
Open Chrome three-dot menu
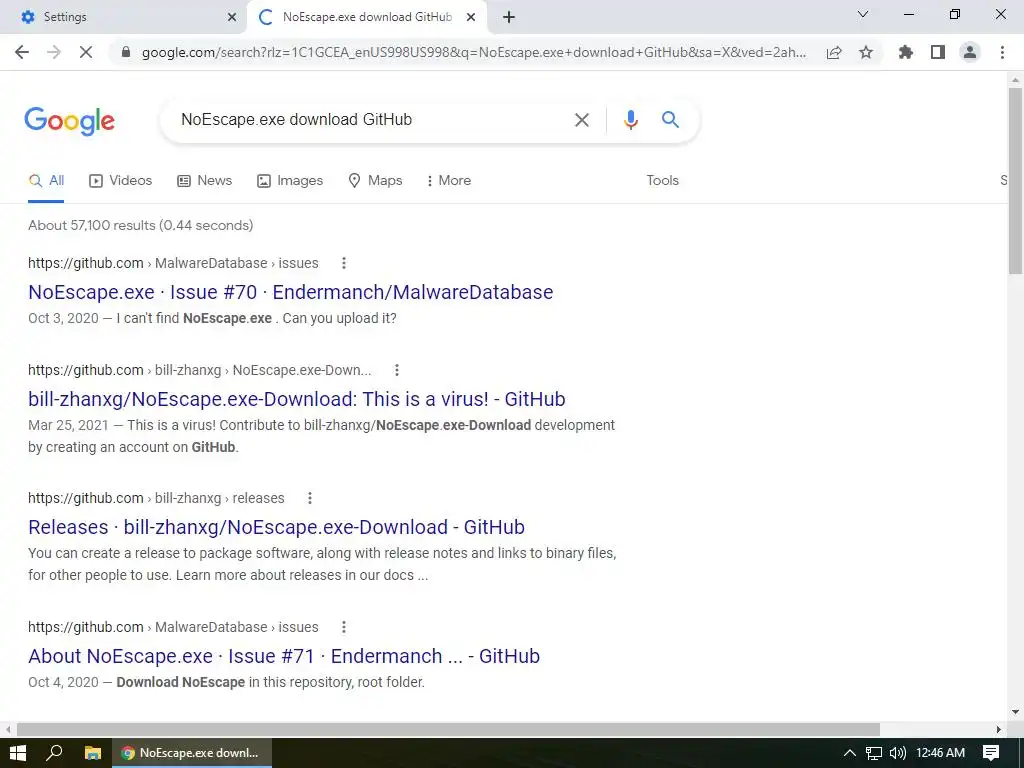click(1002, 52)
